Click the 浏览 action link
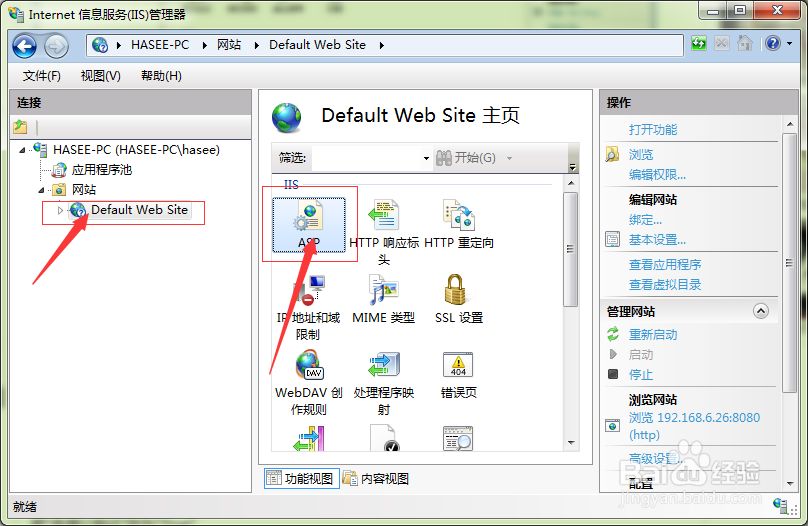The height and width of the screenshot is (526, 808). pos(641,155)
